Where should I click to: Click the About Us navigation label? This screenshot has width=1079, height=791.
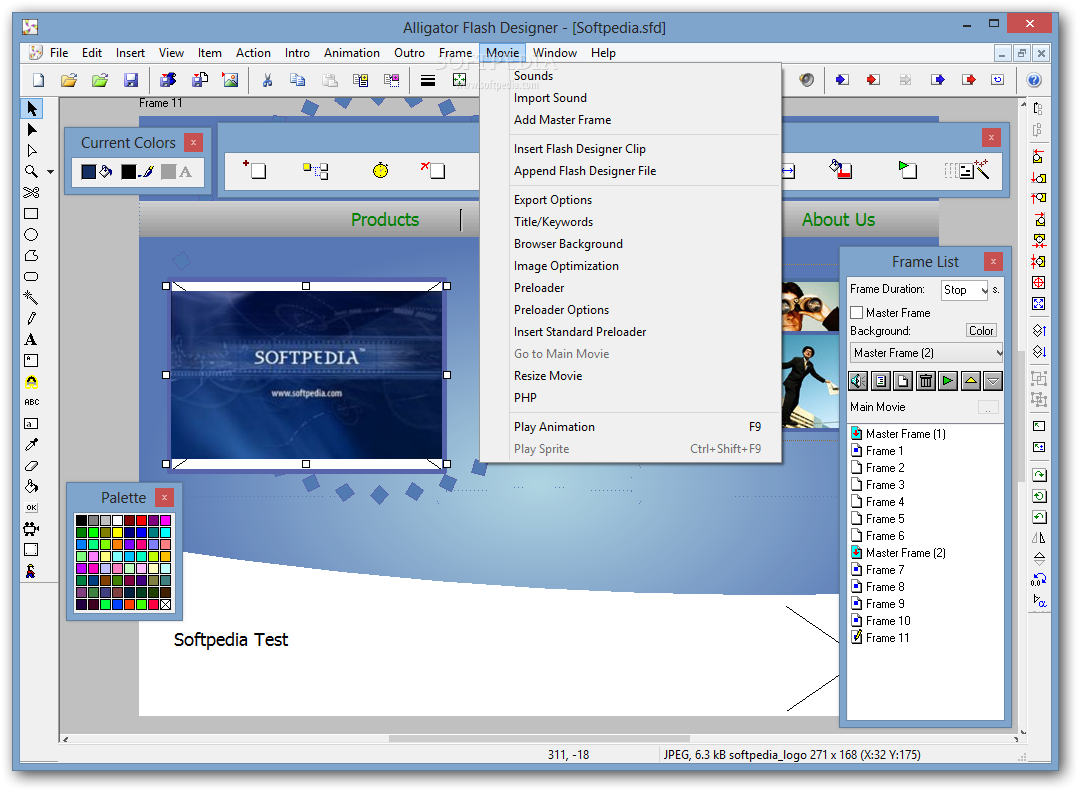838,220
